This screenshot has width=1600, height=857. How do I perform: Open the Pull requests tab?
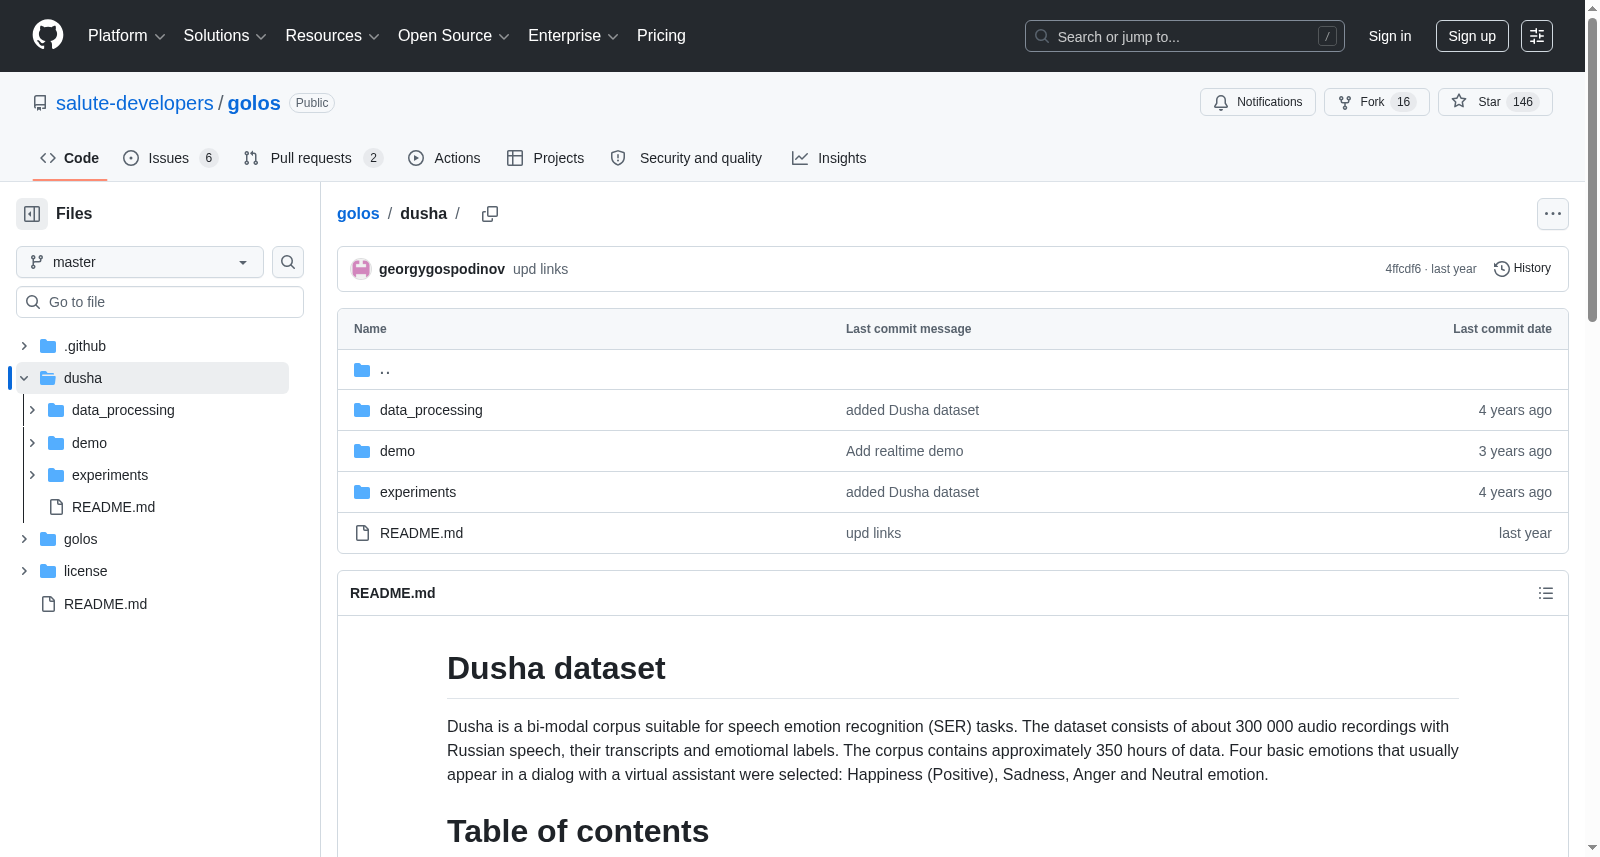pos(313,158)
